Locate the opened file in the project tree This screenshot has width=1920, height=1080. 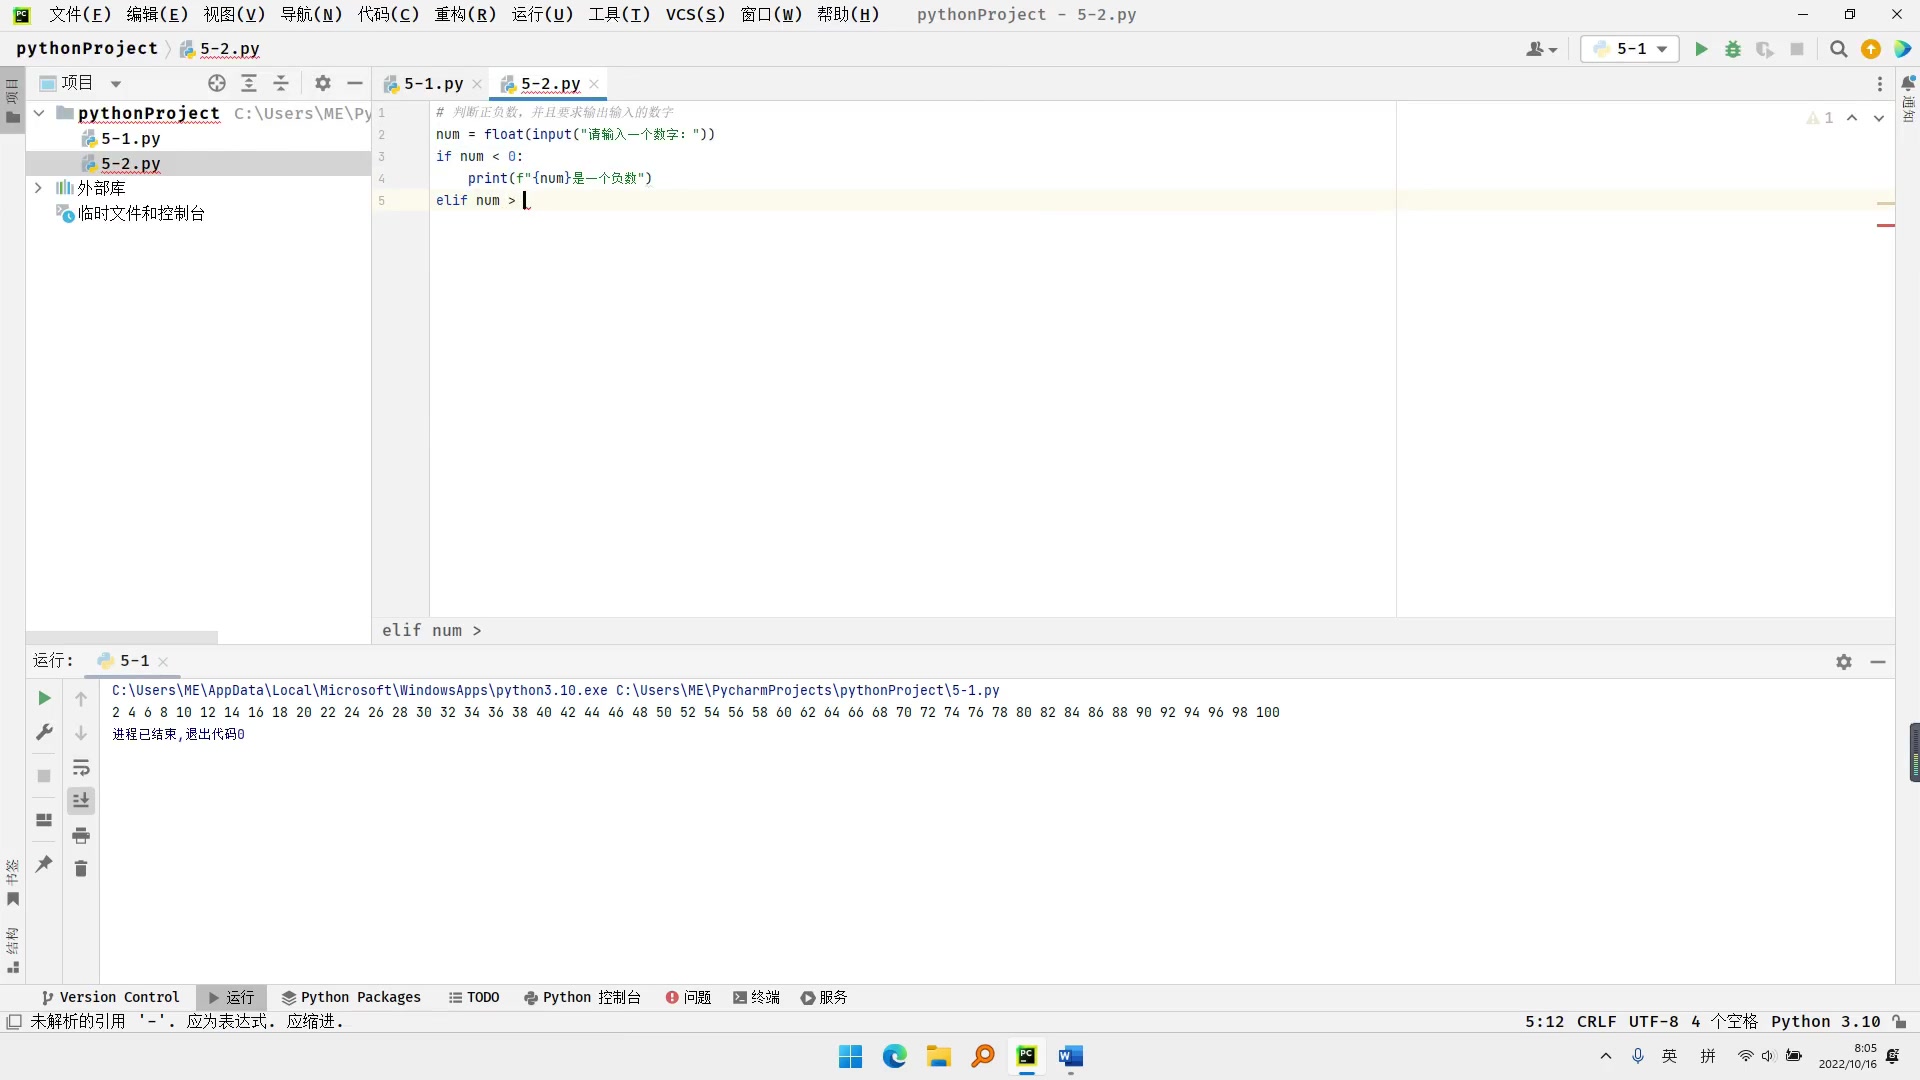217,83
